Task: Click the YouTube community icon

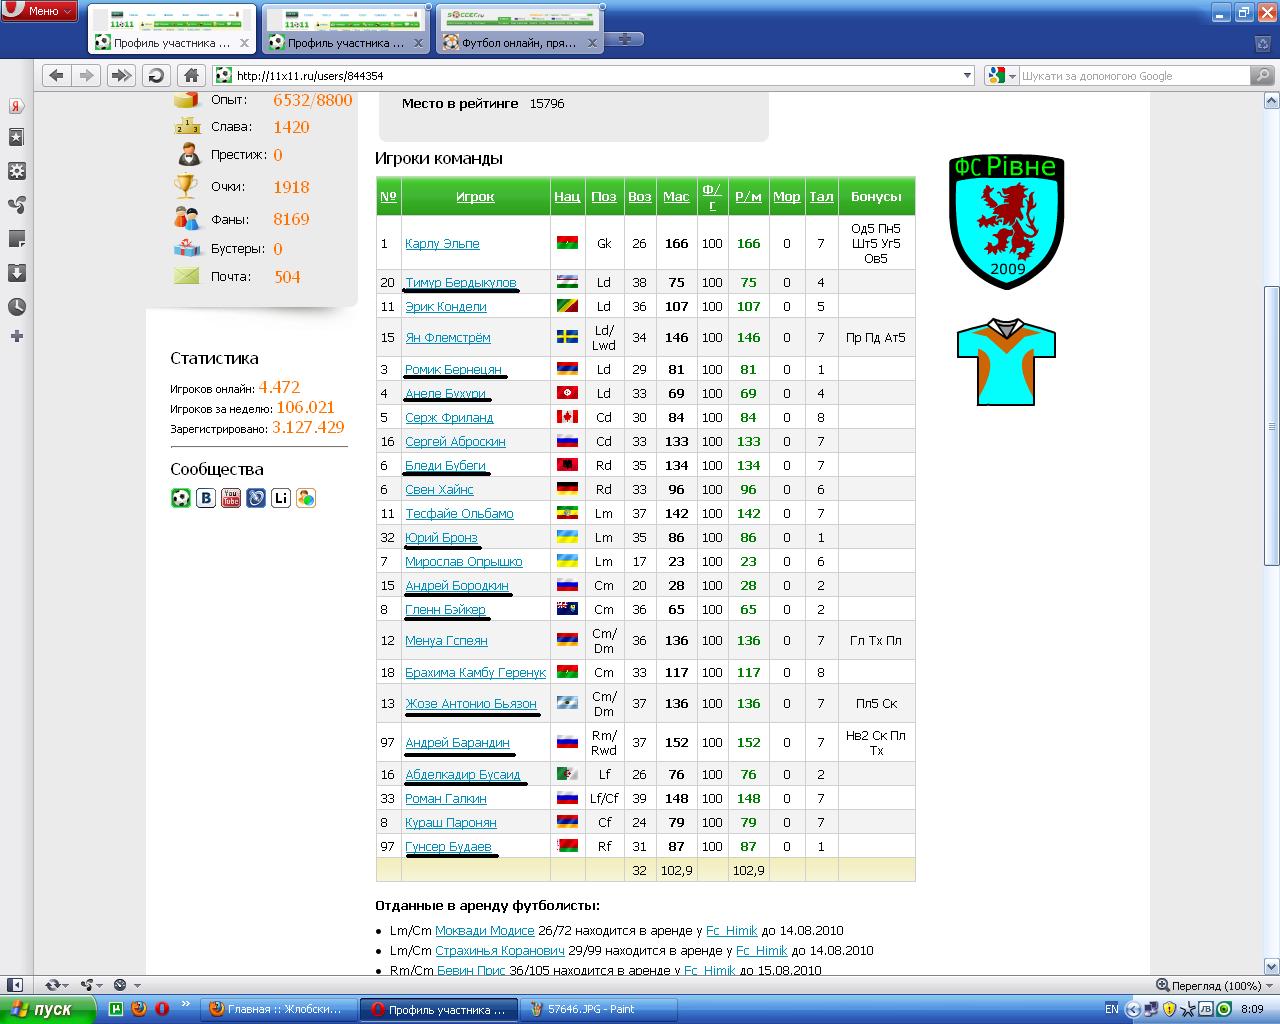Action: [x=231, y=498]
